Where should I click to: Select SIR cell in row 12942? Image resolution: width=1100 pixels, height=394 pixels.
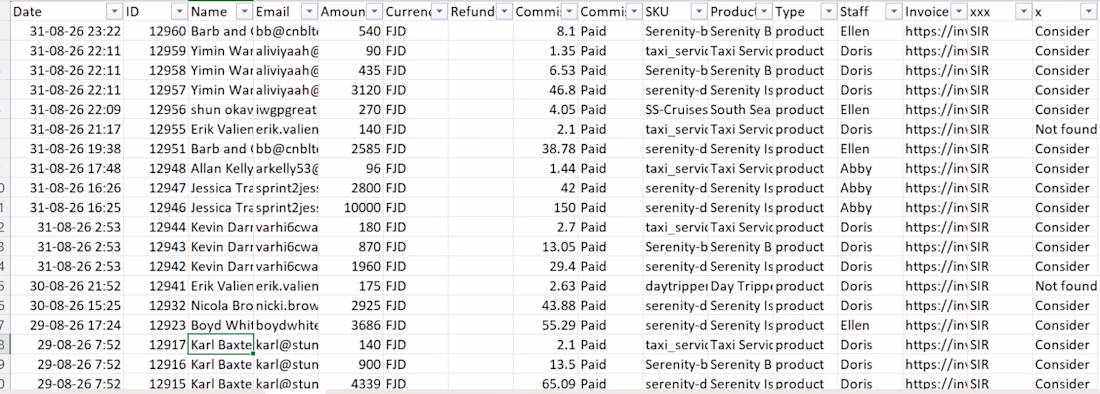click(x=1000, y=266)
